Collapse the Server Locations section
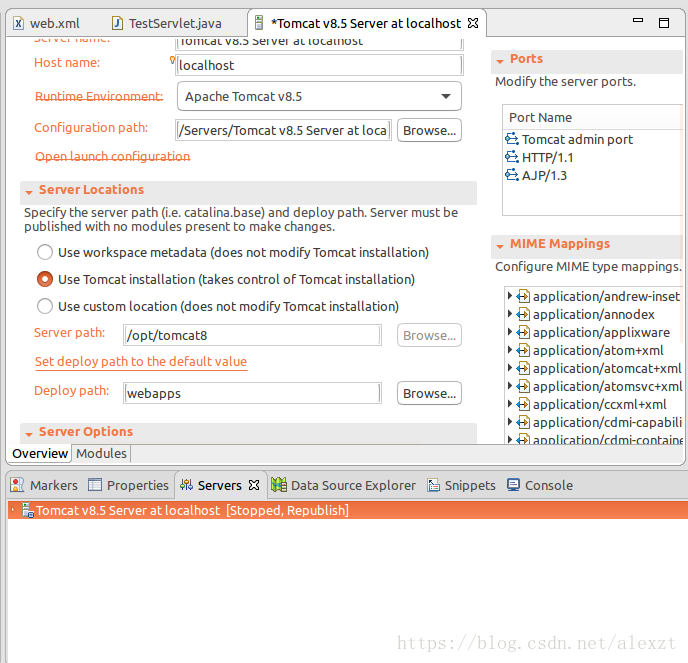Screen dimensions: 688x663 (29, 192)
